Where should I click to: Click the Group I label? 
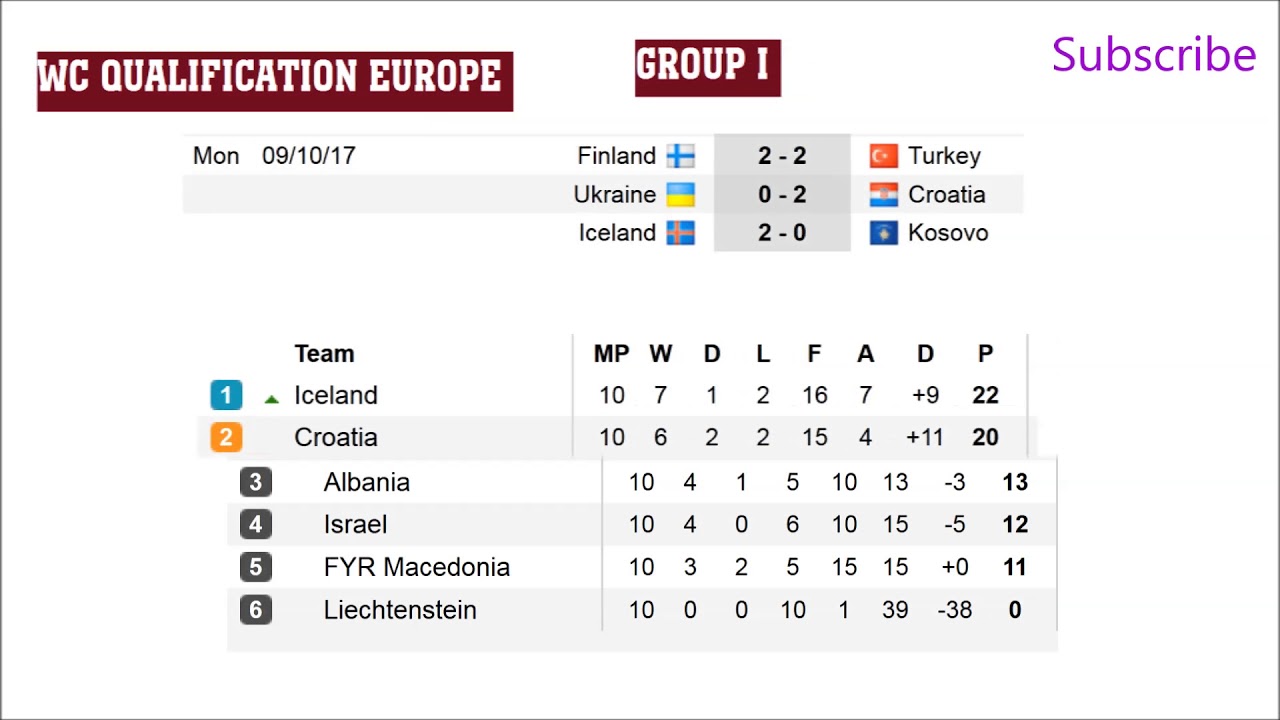707,67
